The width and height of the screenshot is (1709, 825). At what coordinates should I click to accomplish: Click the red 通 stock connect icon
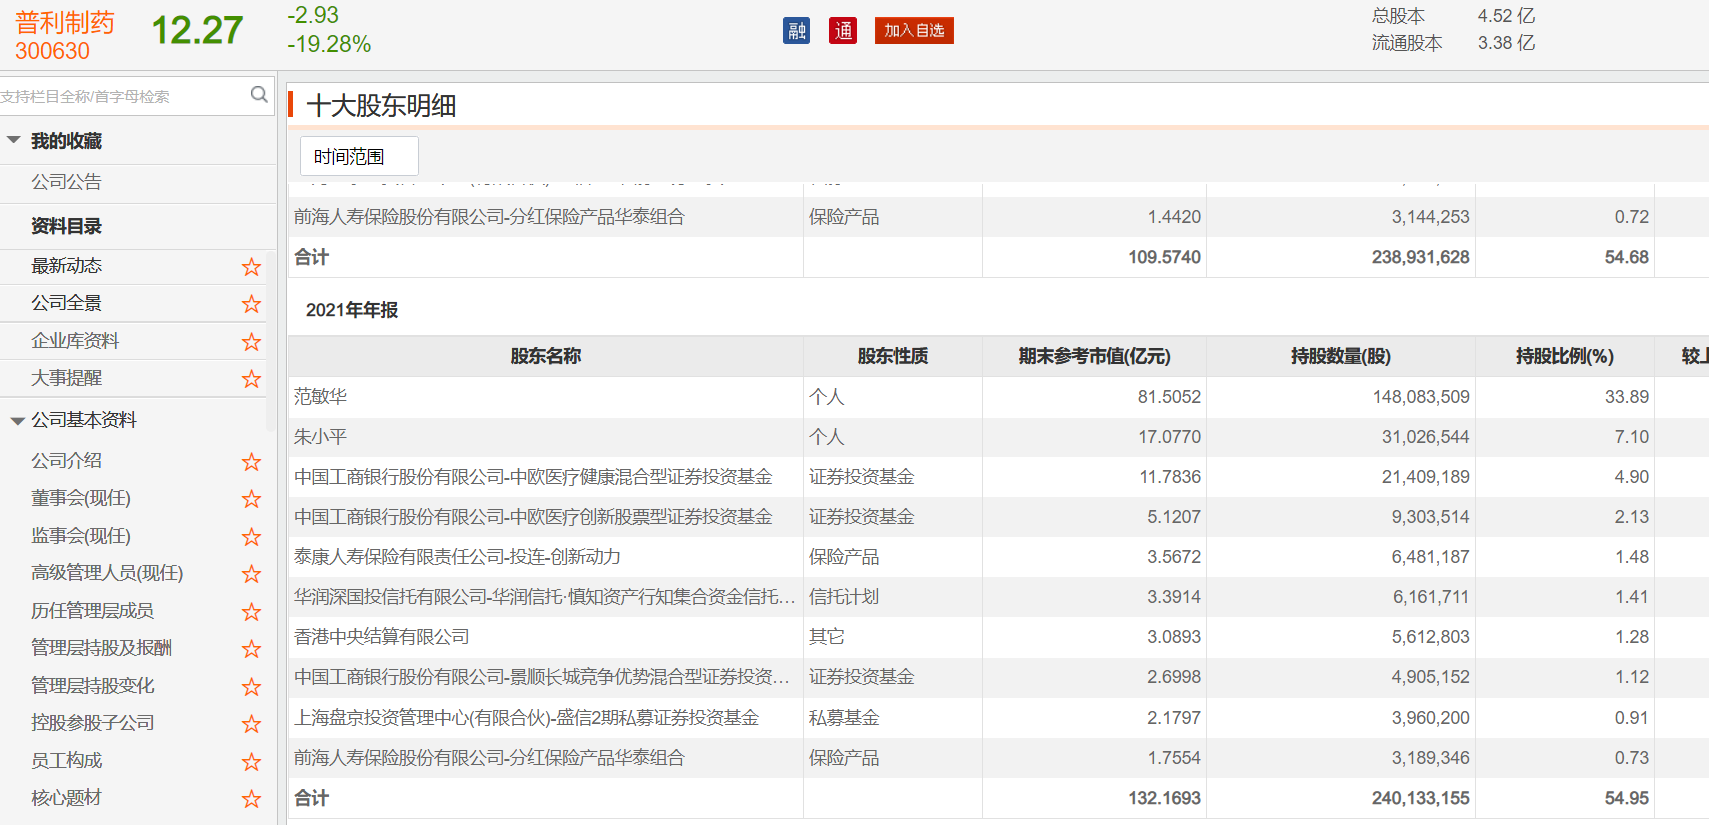tap(843, 31)
